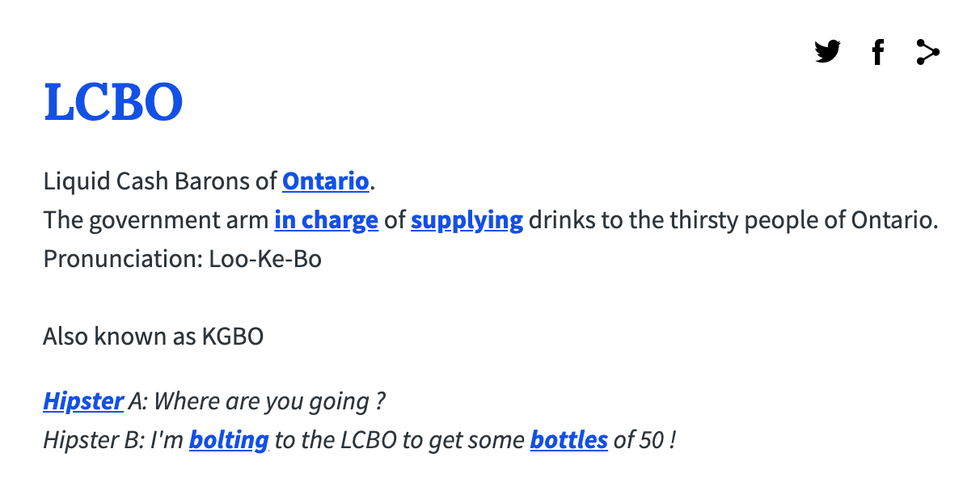
Task: Click the "Pronunciation: Loo-Ke-Bo" line
Action: point(182,258)
